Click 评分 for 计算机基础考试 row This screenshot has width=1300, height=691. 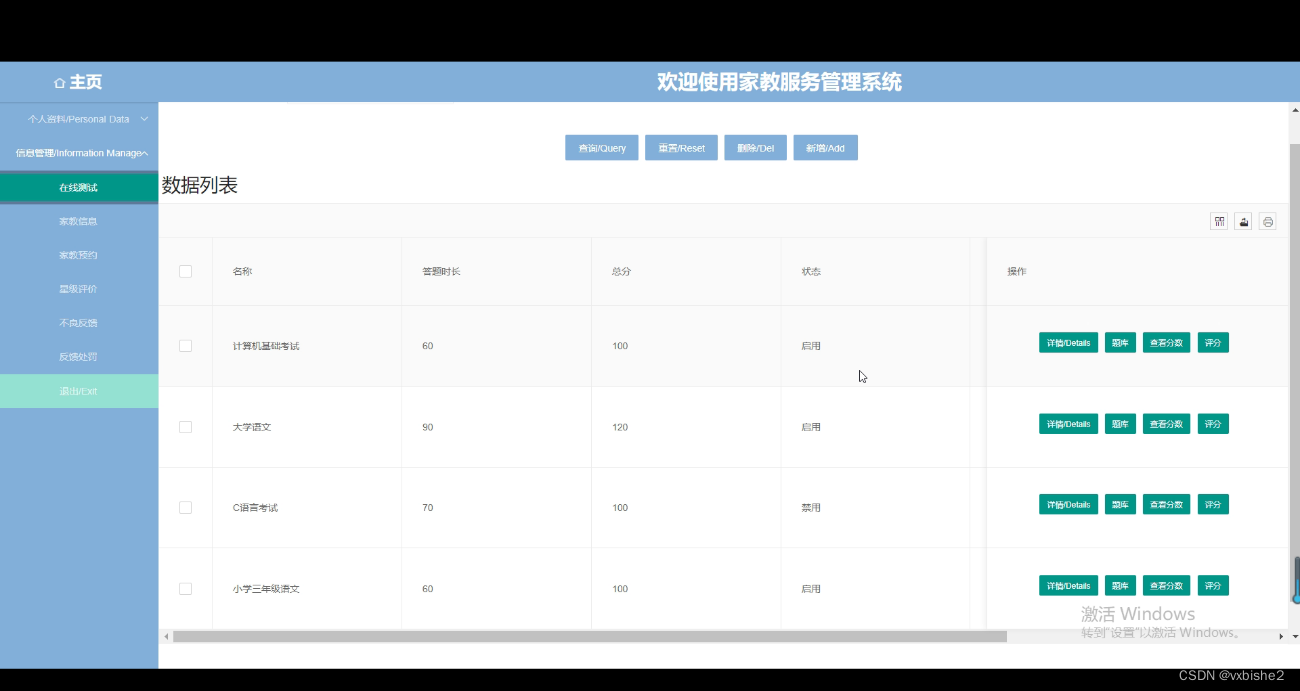tap(1213, 343)
